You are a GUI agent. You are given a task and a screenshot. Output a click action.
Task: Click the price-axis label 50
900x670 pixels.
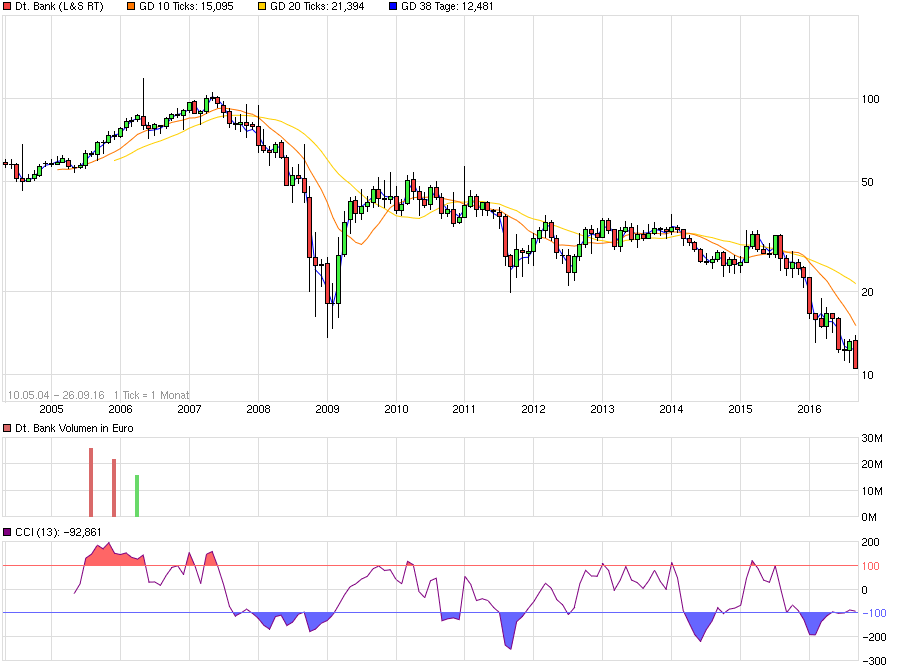[868, 183]
